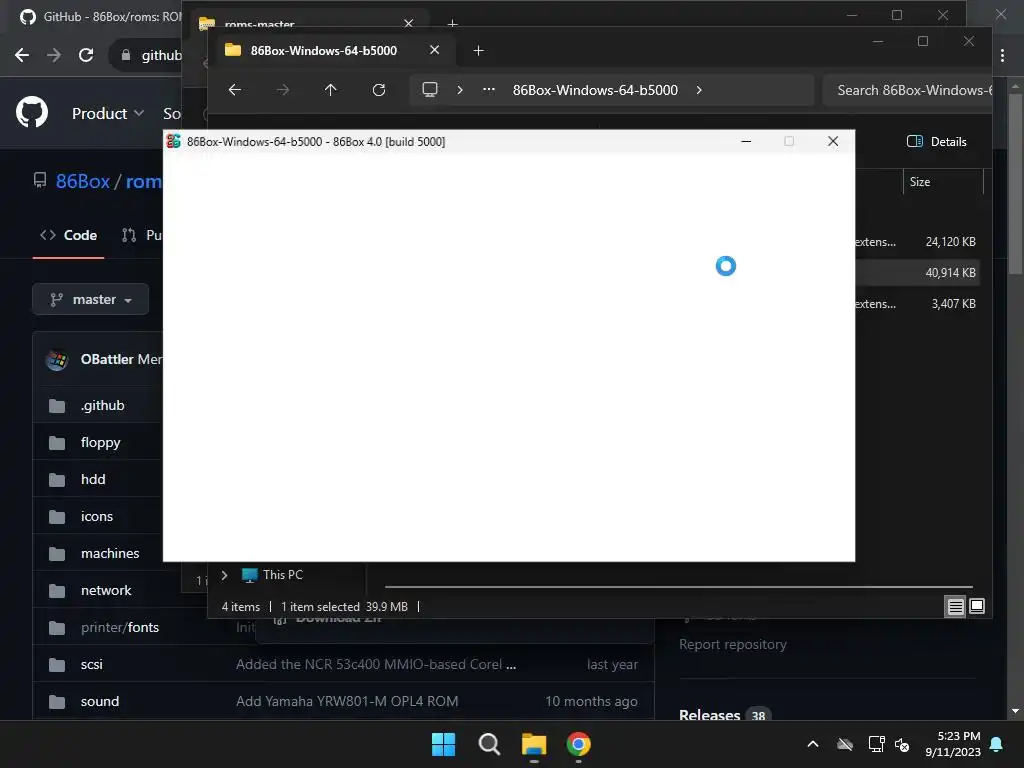Click the Search 86Box-Windows-64 field
The image size is (1024, 768).
tap(908, 90)
